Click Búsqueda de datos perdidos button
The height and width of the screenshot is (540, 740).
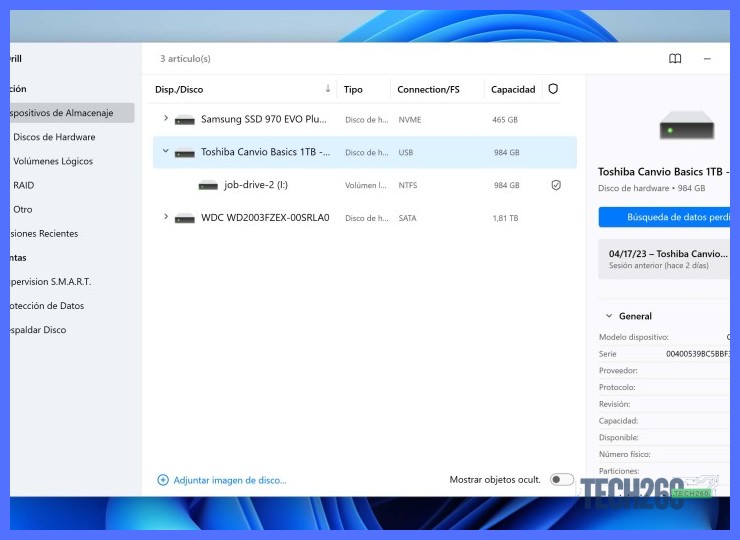point(664,217)
